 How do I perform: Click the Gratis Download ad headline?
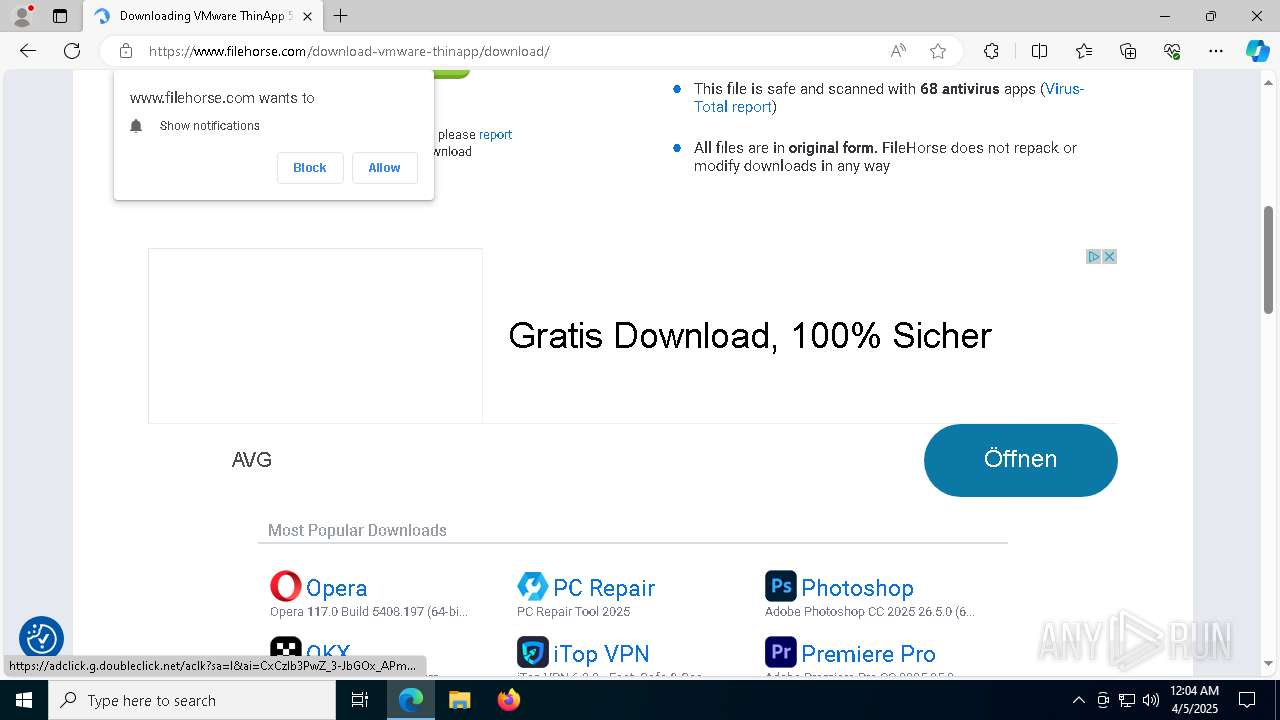coord(750,335)
